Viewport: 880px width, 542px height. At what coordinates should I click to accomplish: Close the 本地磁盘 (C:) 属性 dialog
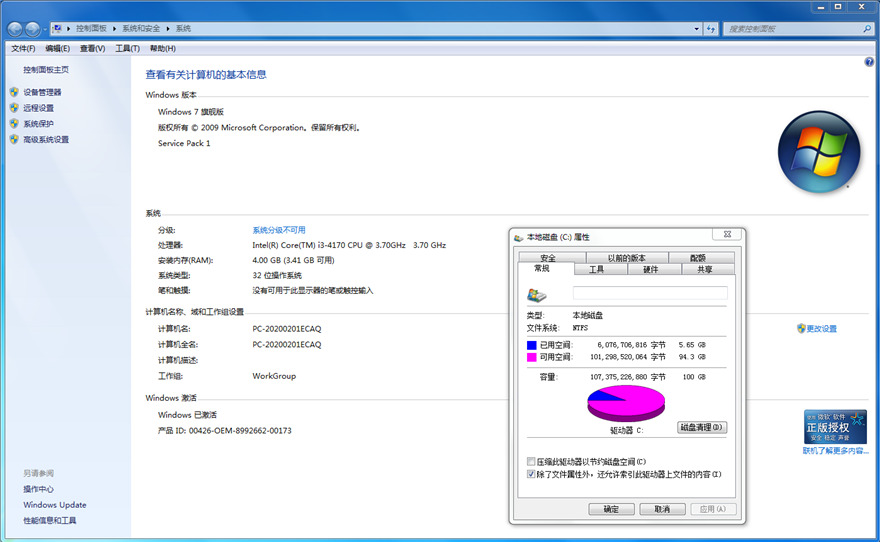[x=727, y=235]
